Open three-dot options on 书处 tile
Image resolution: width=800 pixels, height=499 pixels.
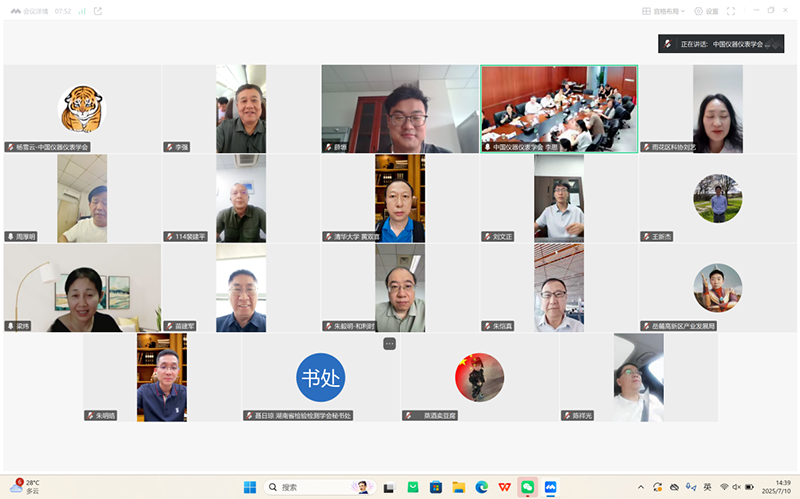[x=389, y=343]
